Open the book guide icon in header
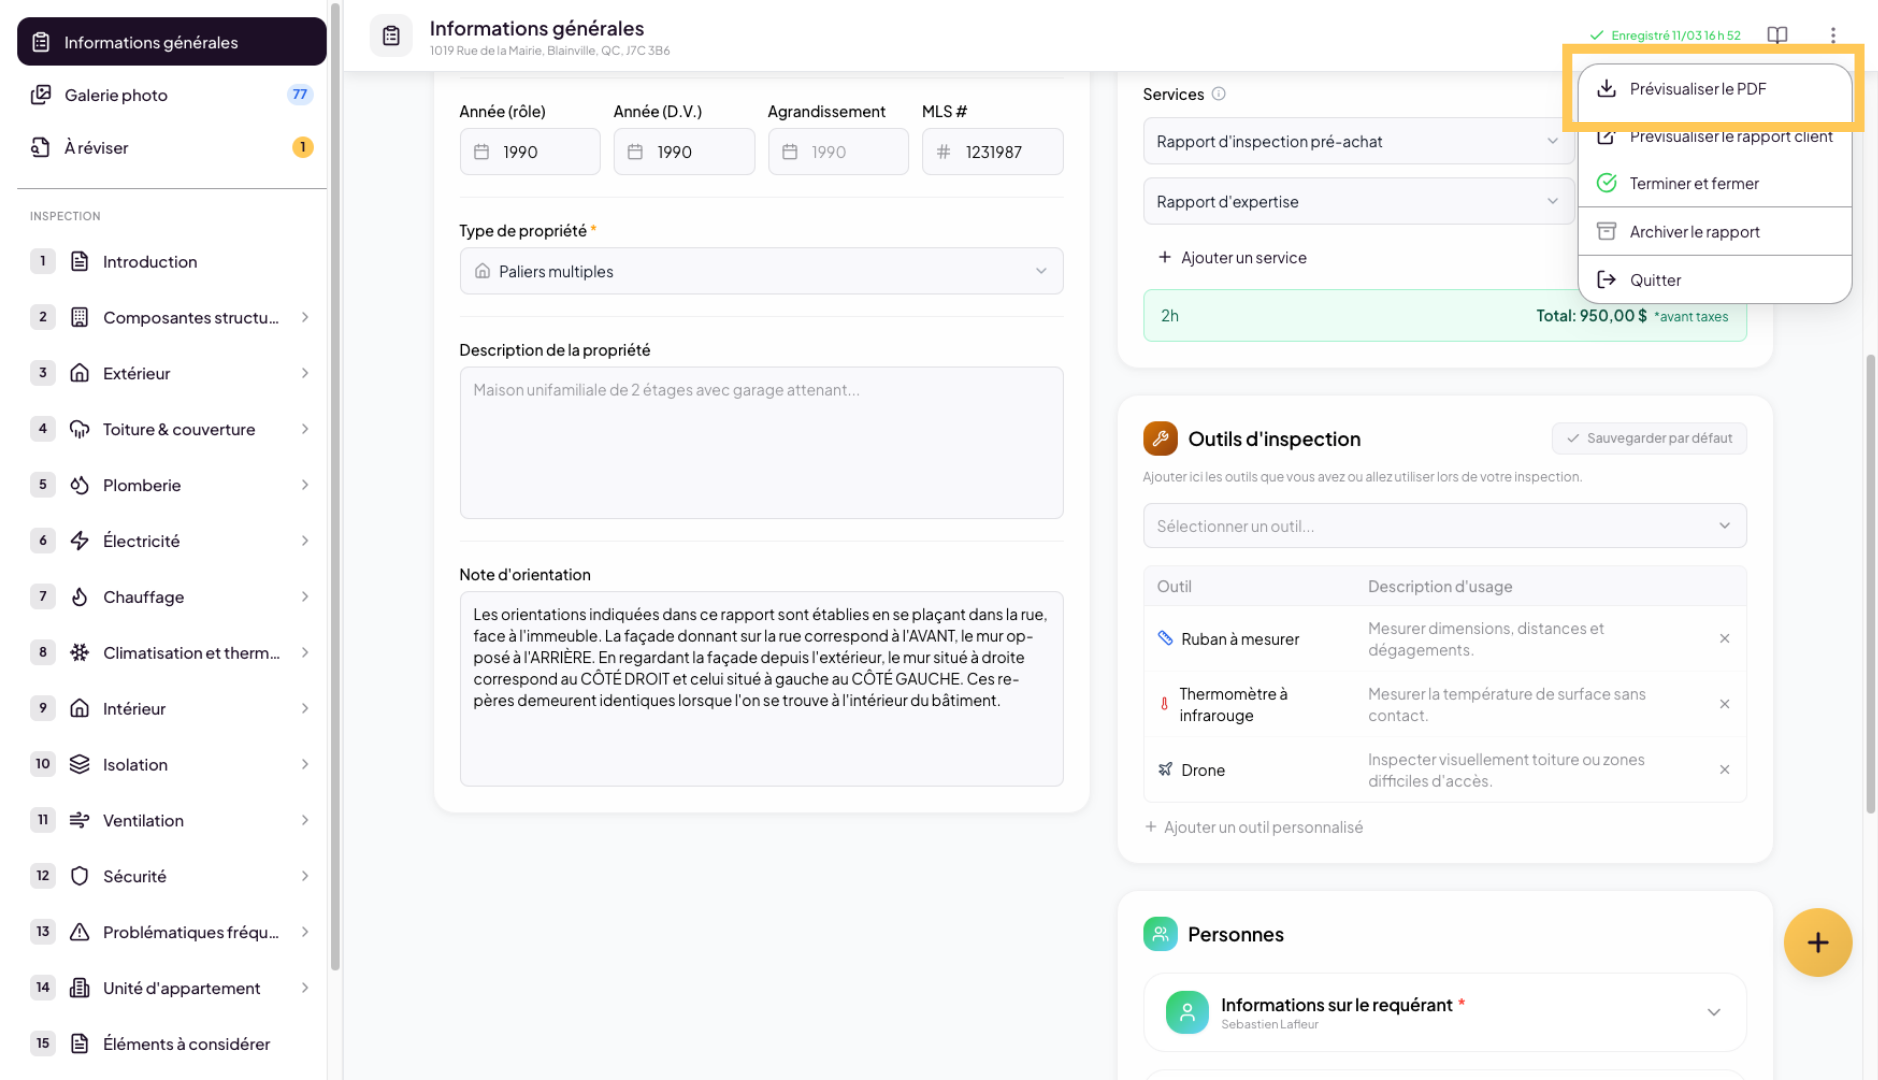Screen dimensions: 1878x1080 [x=1776, y=35]
